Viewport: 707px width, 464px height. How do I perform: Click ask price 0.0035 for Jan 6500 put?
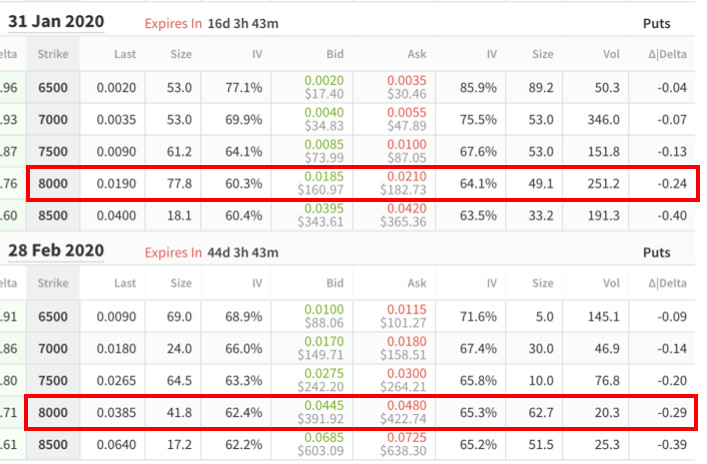pyautogui.click(x=406, y=80)
